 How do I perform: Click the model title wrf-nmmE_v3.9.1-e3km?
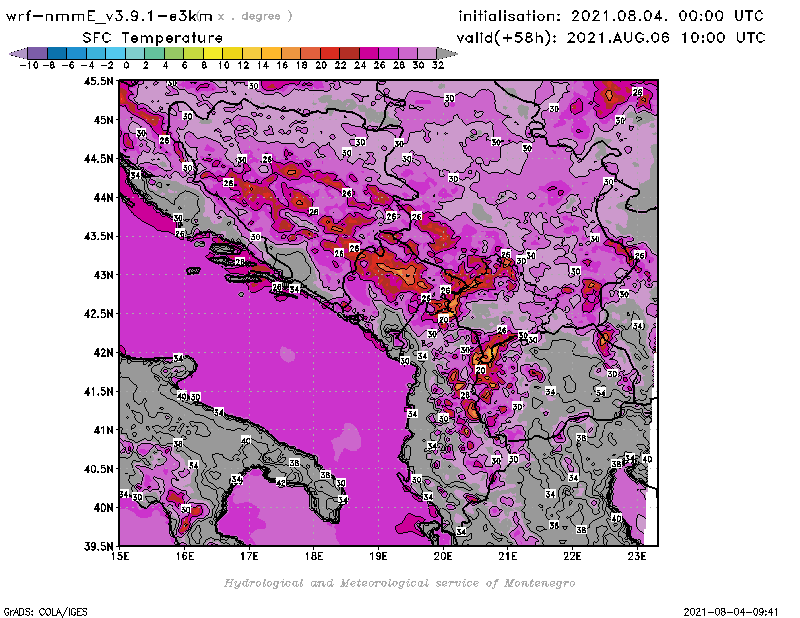point(109,16)
